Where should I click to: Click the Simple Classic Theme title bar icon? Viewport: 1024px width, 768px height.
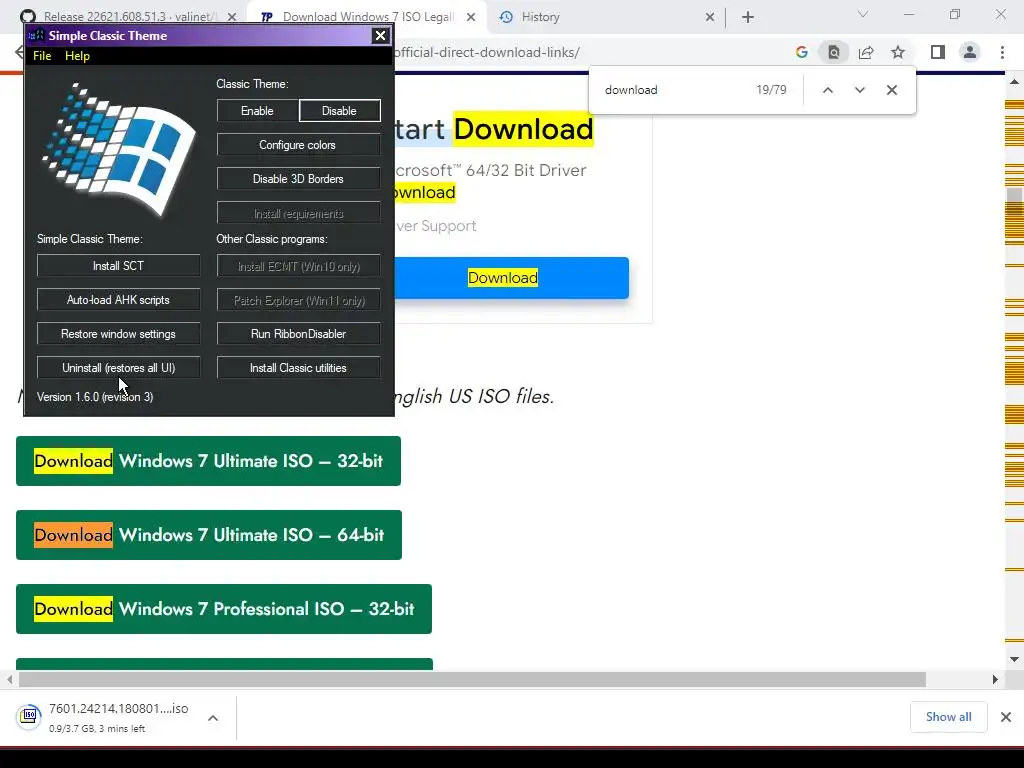[x=36, y=35]
